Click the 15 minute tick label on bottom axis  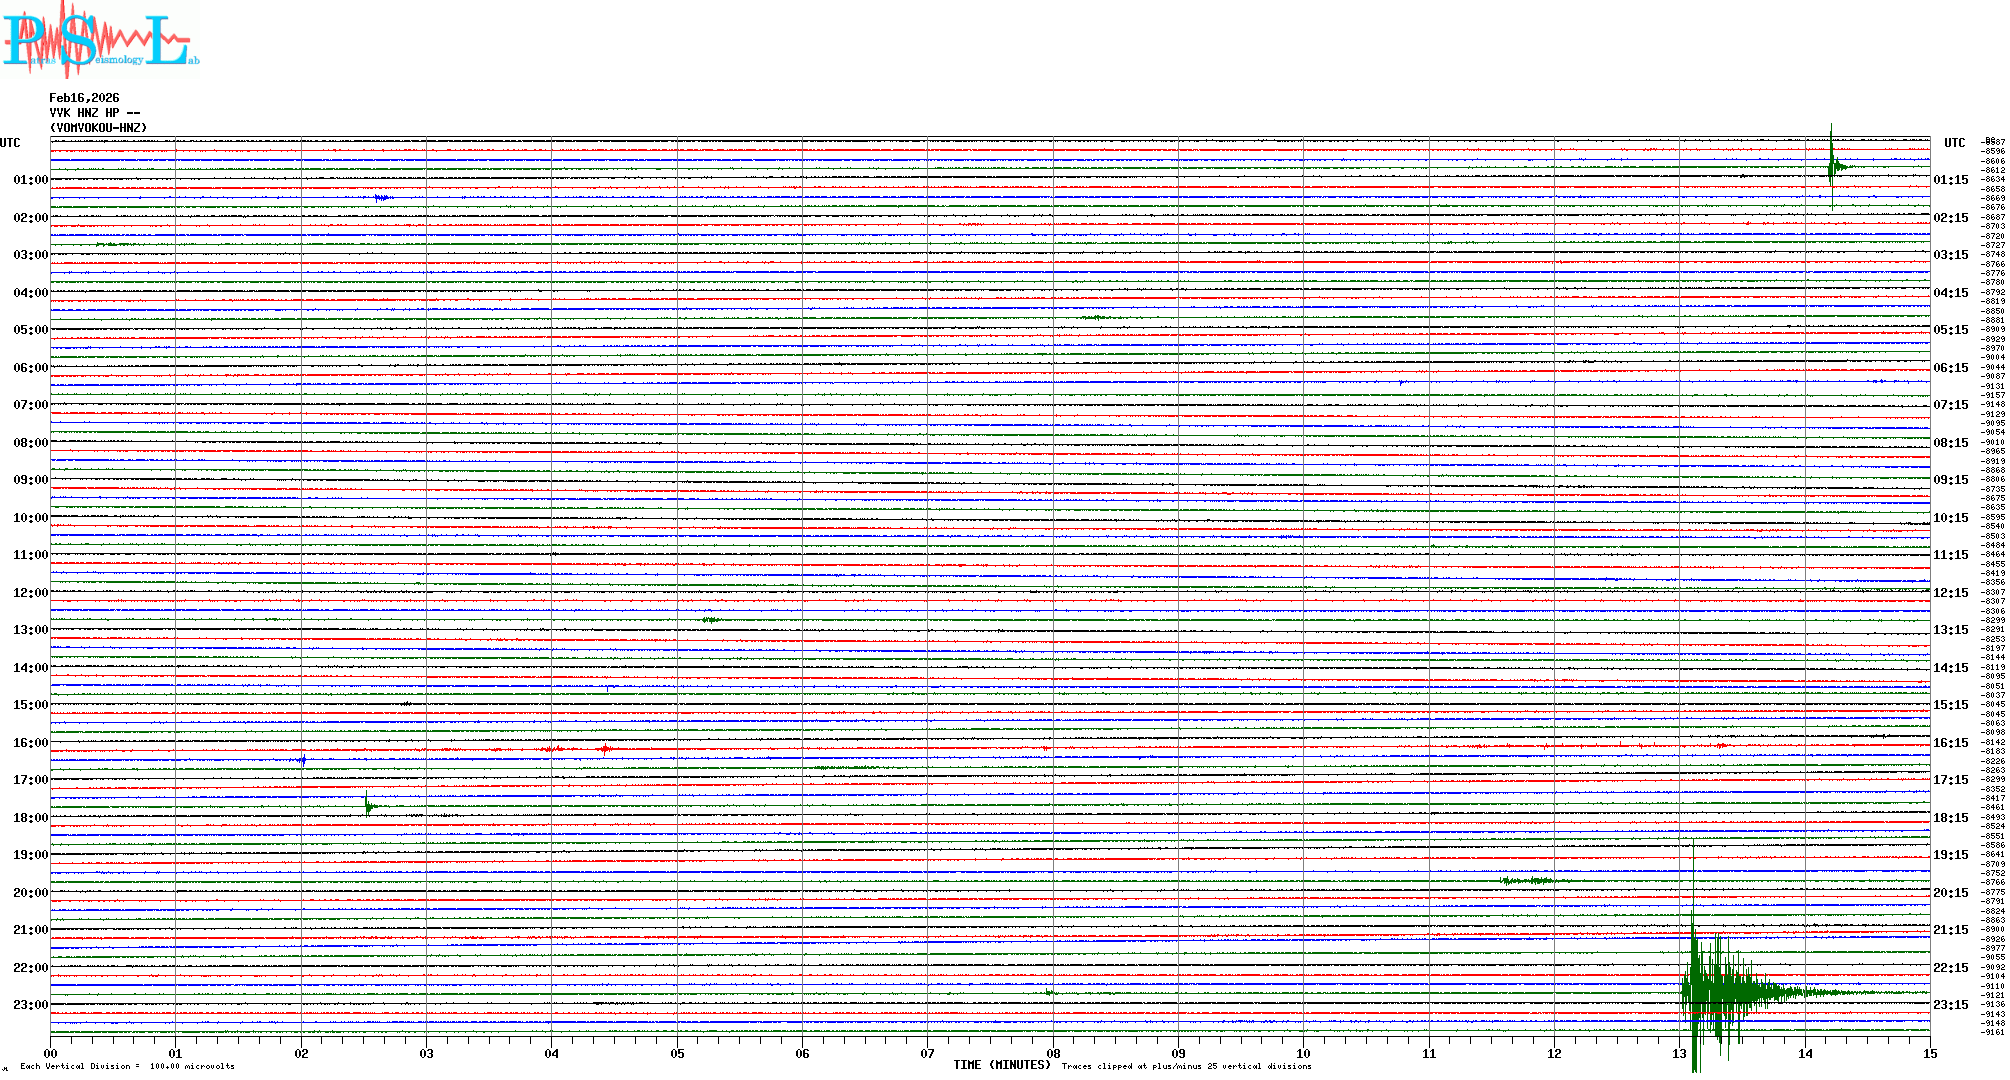(x=1930, y=1053)
